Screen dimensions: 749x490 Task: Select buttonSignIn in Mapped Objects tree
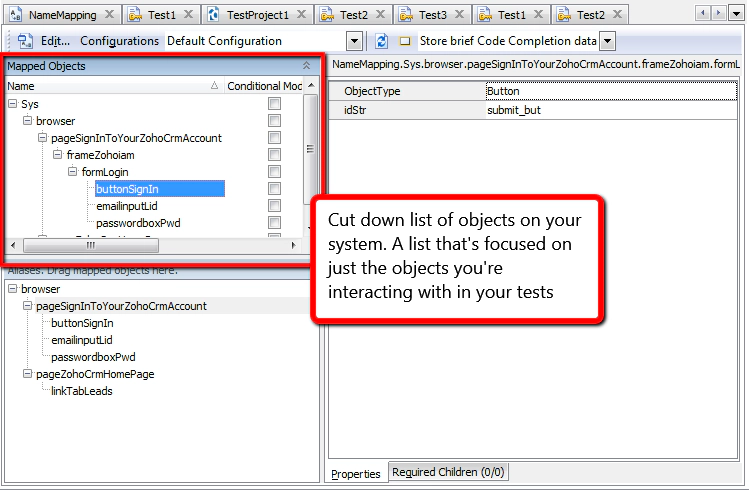tap(160, 189)
